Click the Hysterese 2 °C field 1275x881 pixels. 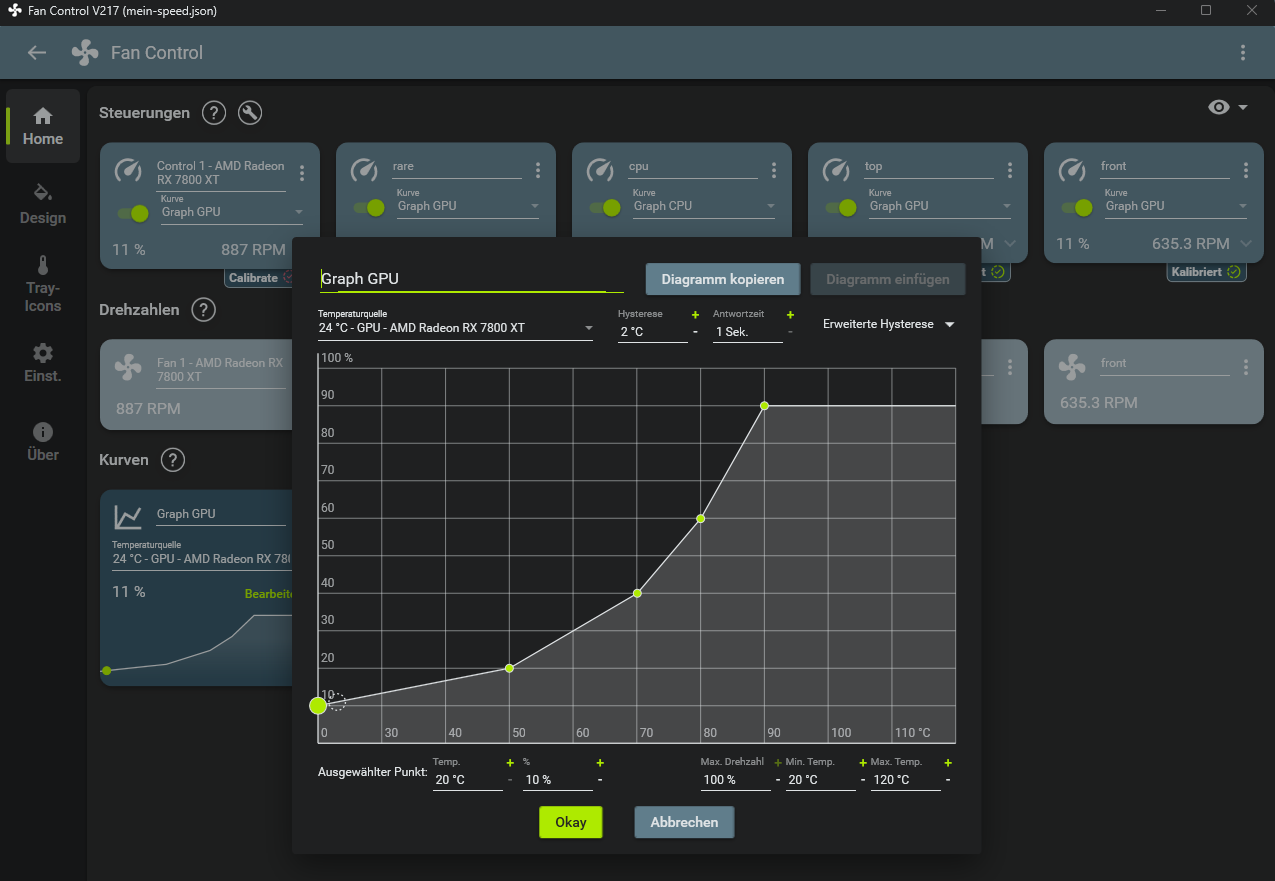653,331
